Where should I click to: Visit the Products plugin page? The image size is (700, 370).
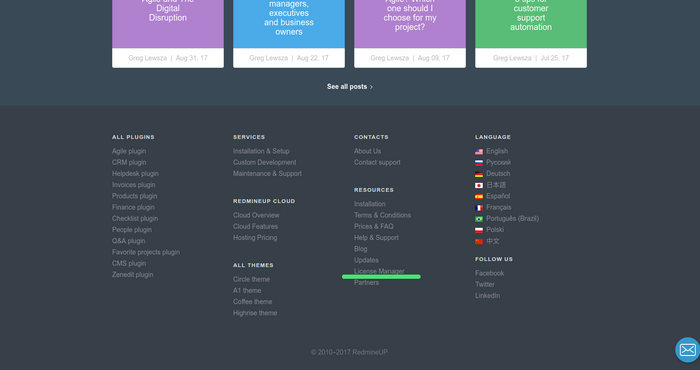point(134,196)
